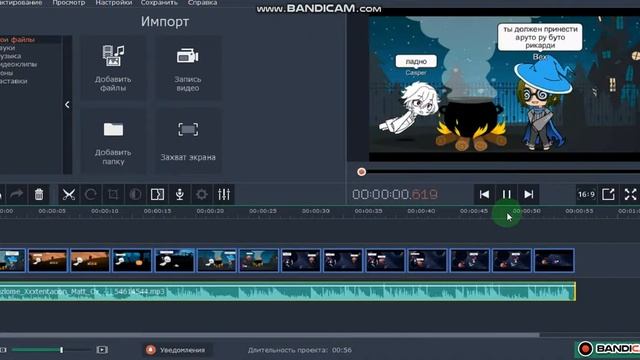Click the 00:00:55 ruler mark
The image size is (640, 360).
point(579,211)
